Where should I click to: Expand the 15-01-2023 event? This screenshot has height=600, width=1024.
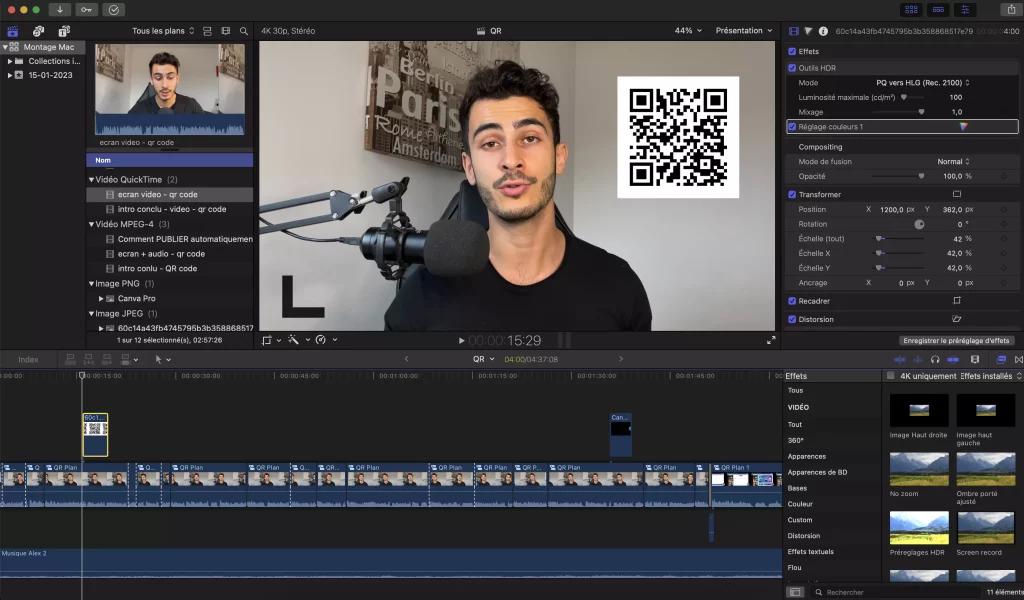[10, 75]
